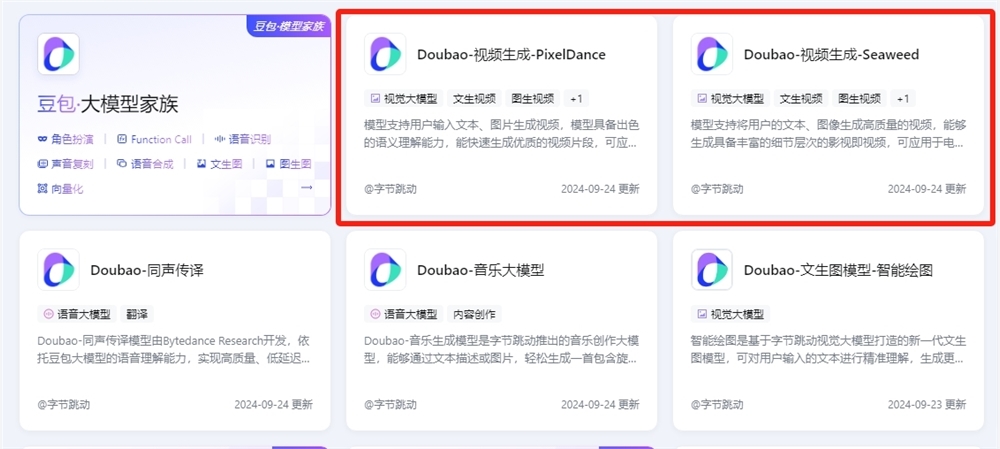
Task: Click the 豆包·大模型家族 heading
Action: [x=108, y=104]
